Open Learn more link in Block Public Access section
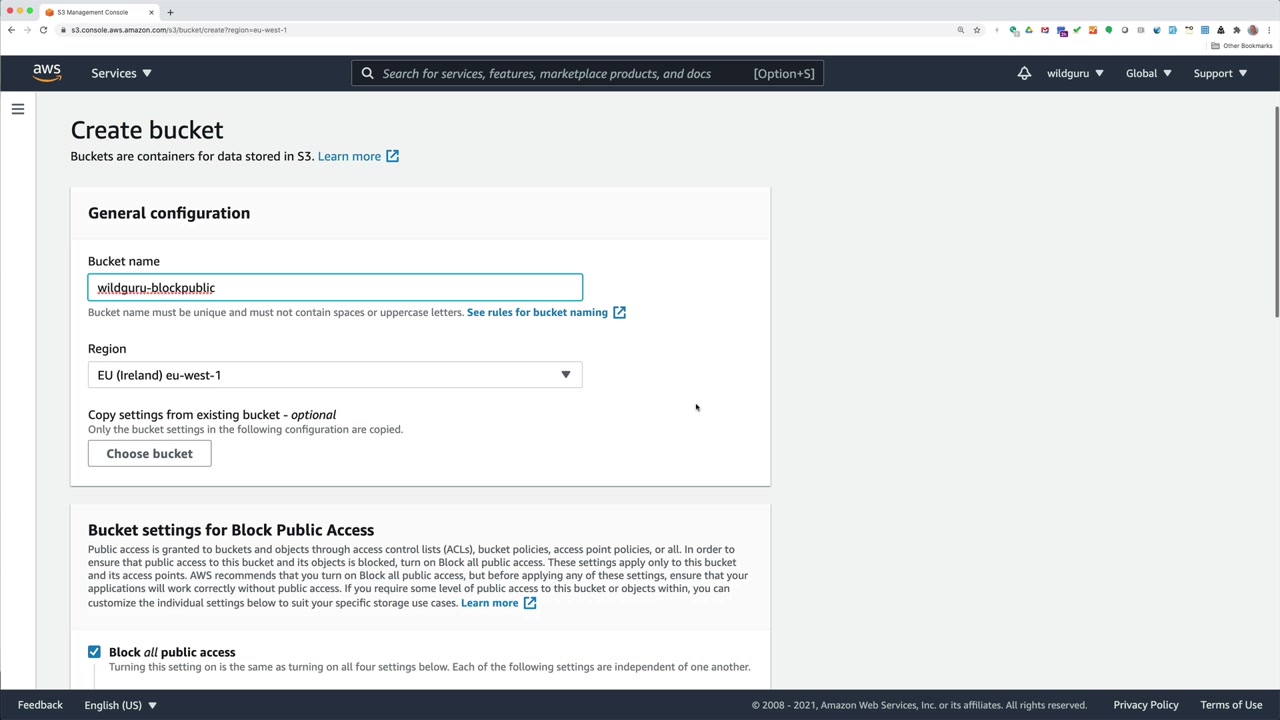The image size is (1280, 720). coord(489,603)
